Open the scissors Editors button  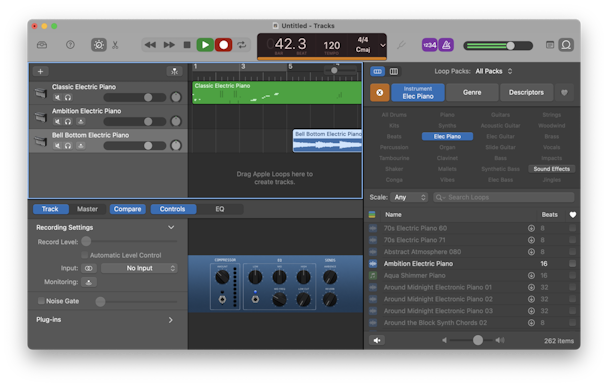pyautogui.click(x=115, y=45)
